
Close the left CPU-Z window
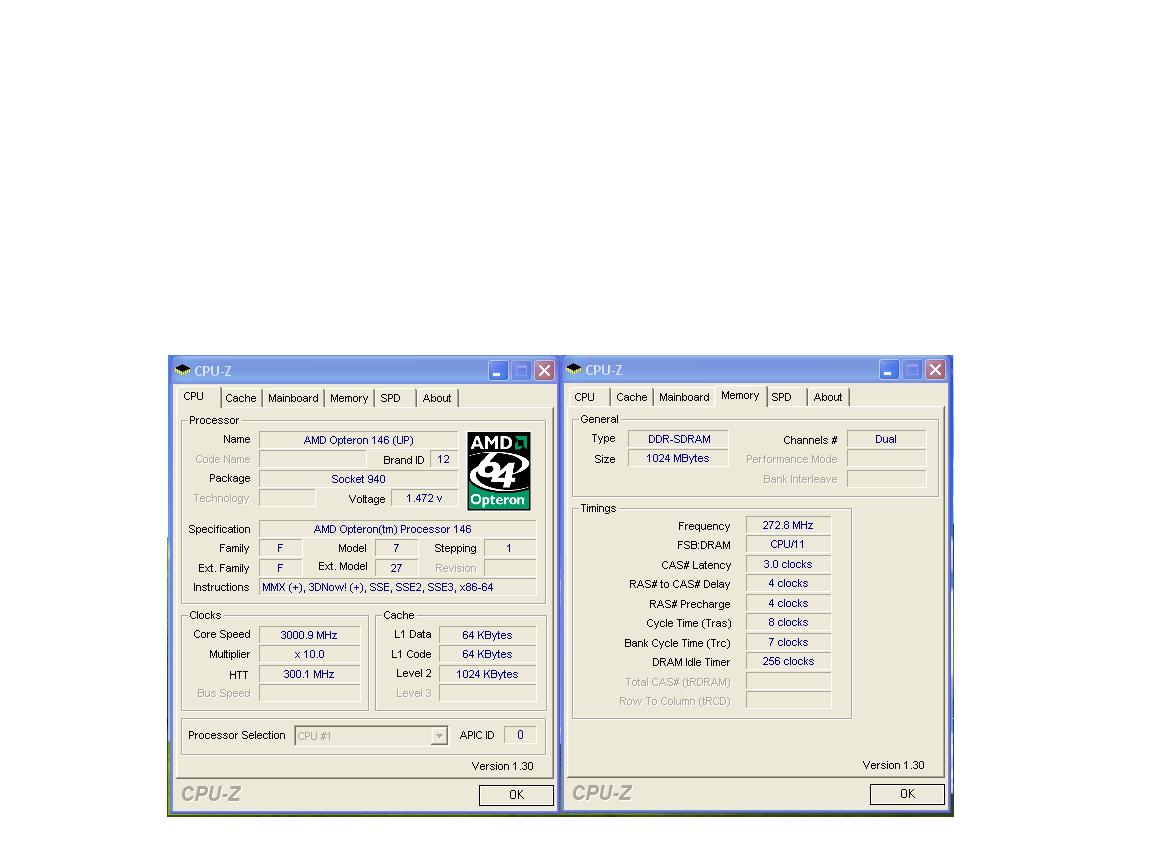coord(544,370)
